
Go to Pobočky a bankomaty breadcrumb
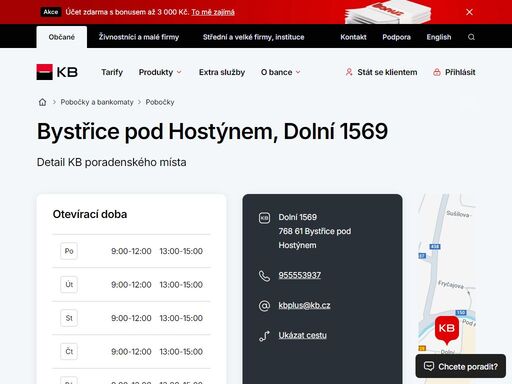pos(97,102)
